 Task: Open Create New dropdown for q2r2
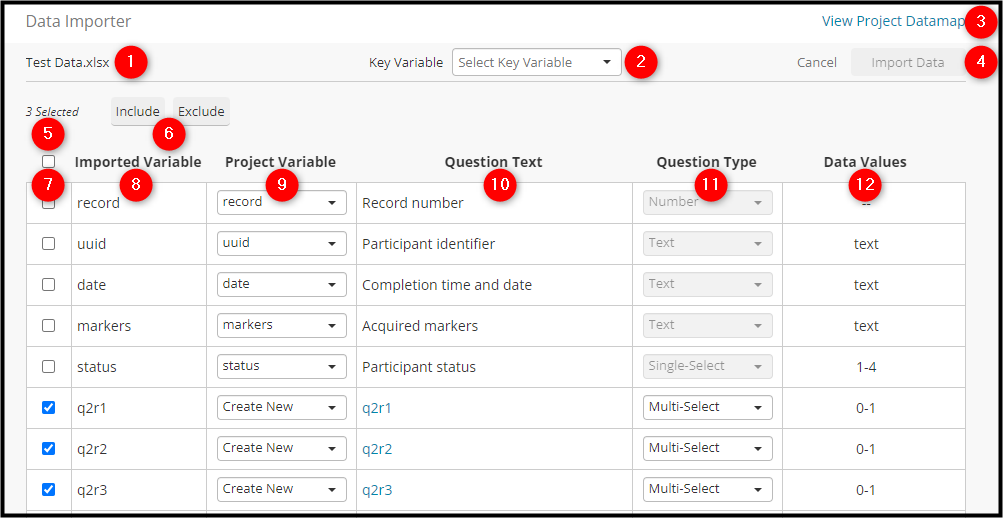tap(281, 448)
